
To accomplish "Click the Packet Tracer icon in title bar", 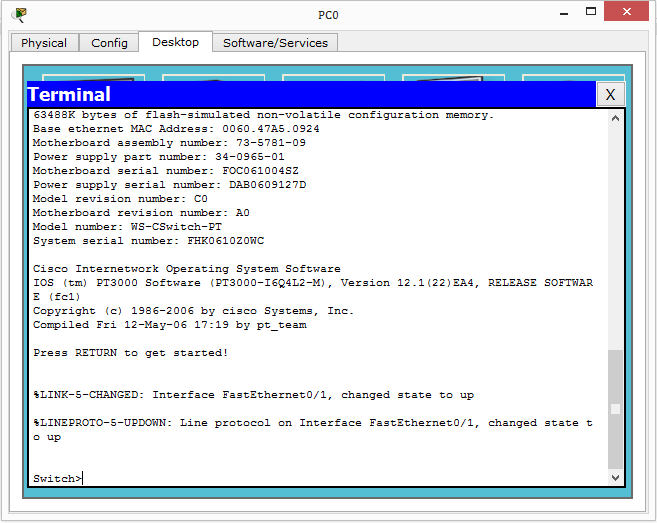I will pyautogui.click(x=19, y=15).
